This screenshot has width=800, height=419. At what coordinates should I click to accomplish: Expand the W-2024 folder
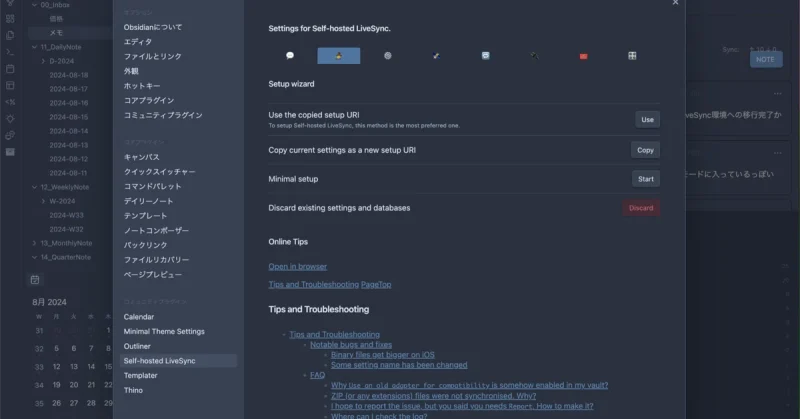(x=43, y=201)
